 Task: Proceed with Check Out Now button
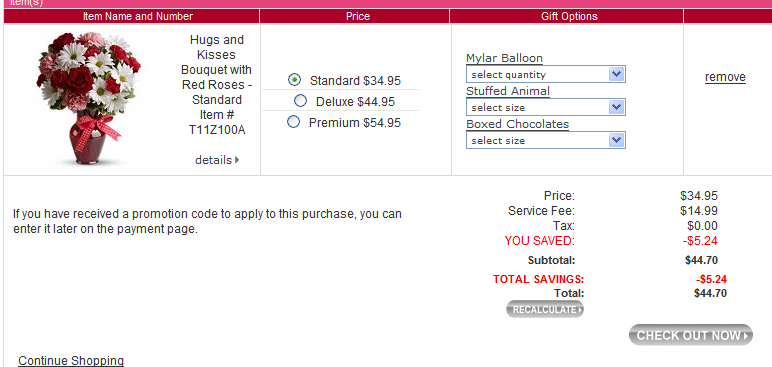coord(691,335)
